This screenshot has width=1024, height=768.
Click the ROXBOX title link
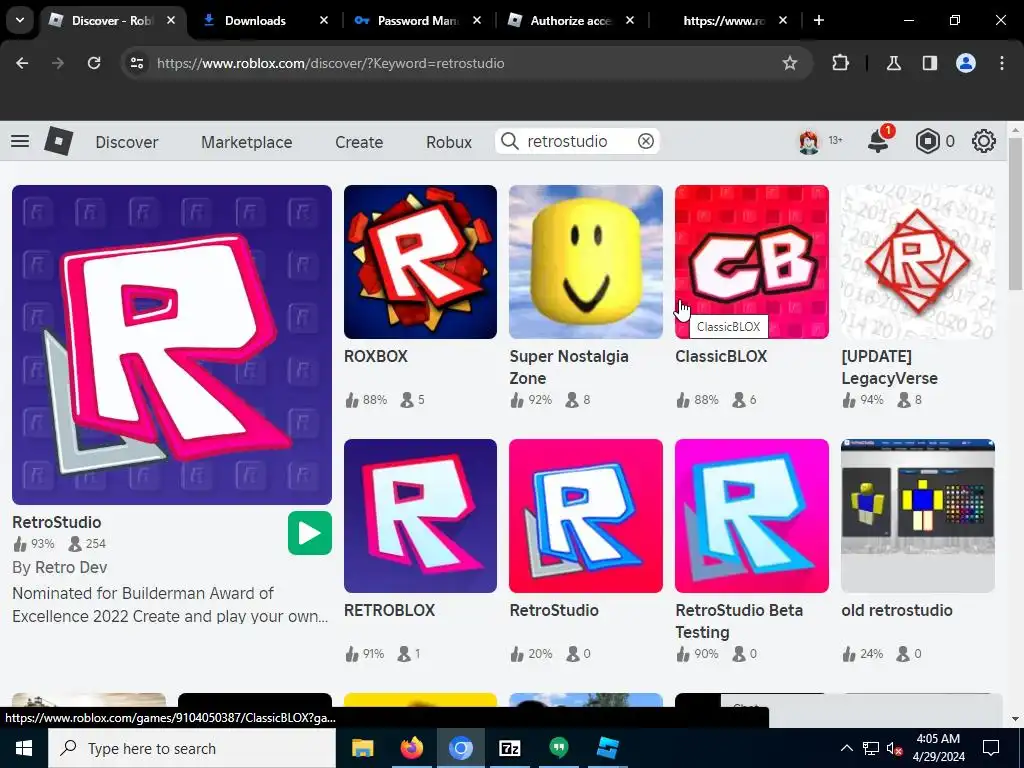(x=376, y=357)
